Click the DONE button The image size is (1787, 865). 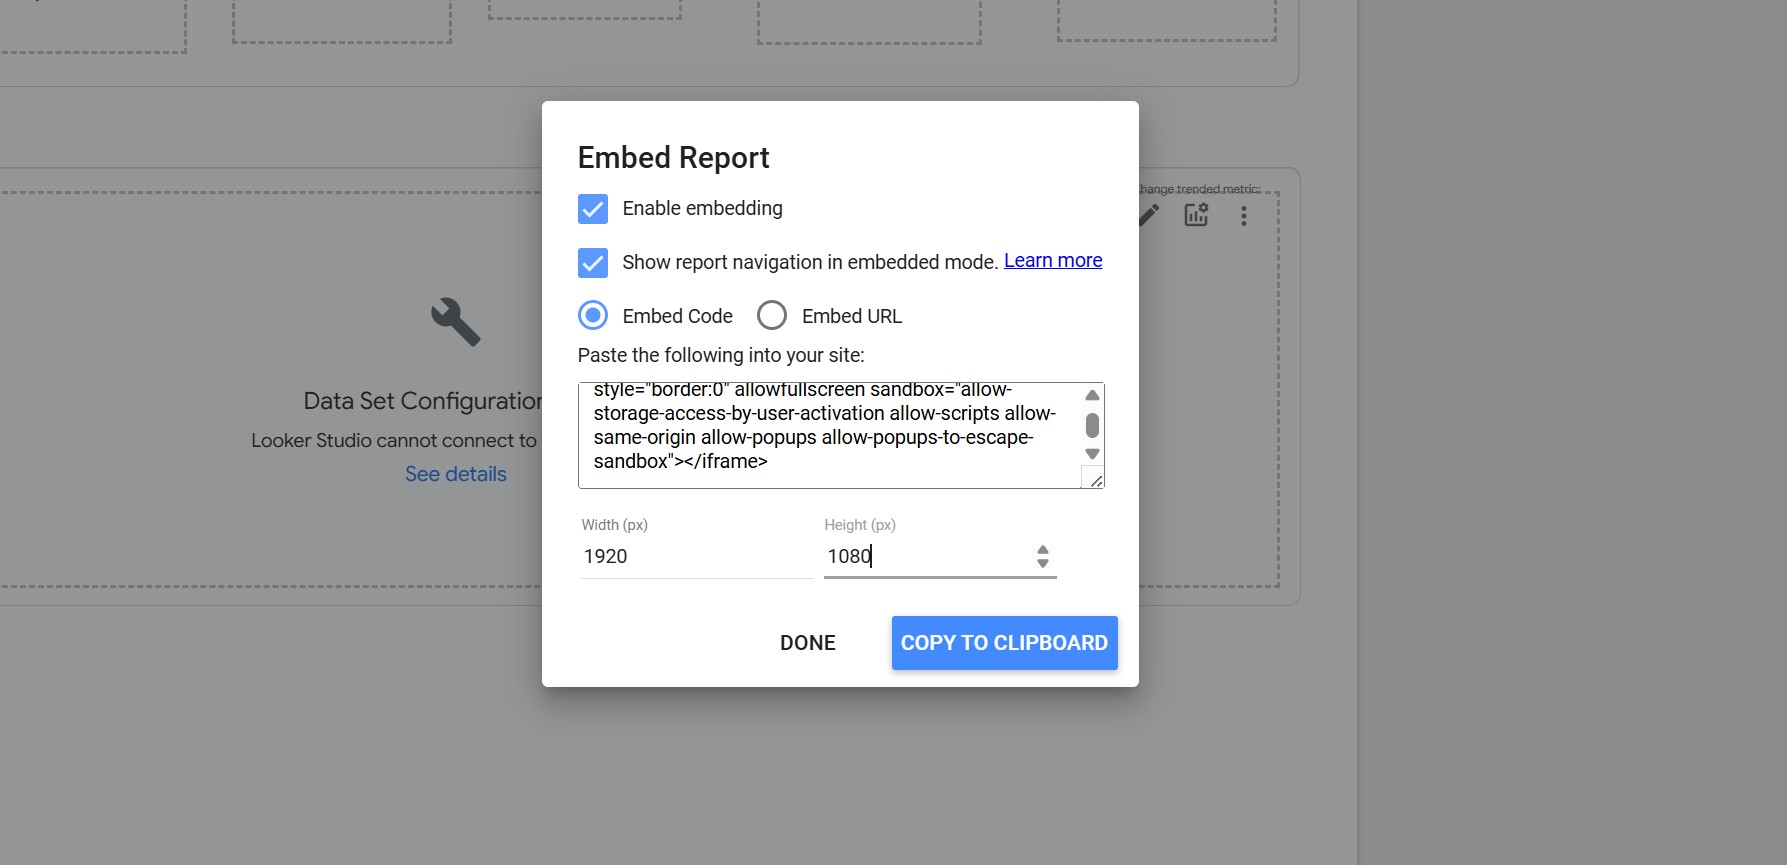(x=808, y=643)
